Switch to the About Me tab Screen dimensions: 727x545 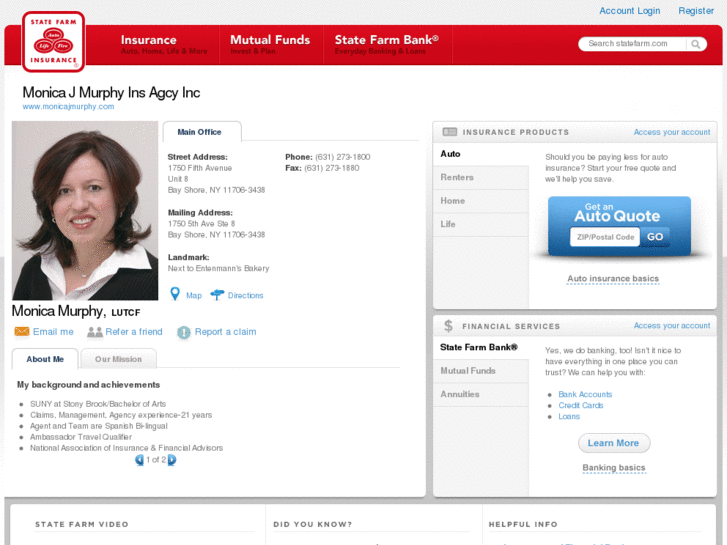point(45,359)
